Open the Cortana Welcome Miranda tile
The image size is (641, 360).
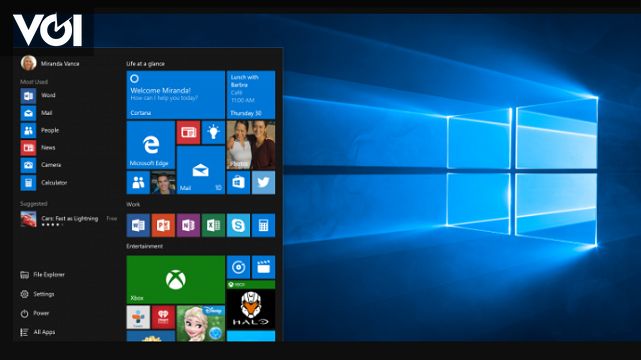(175, 95)
